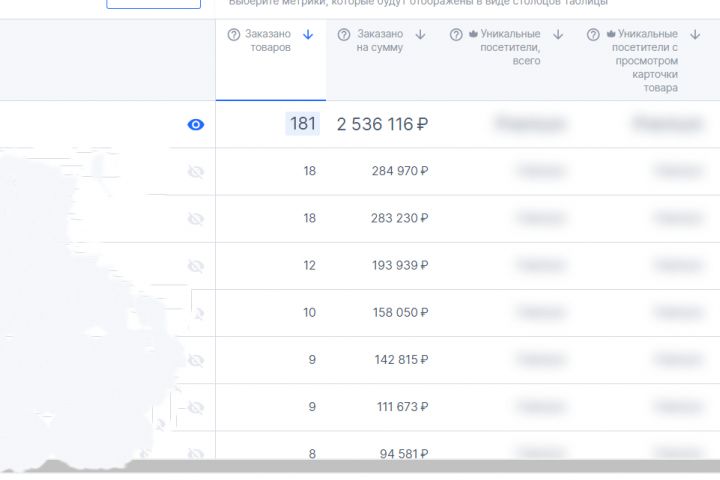Select Уникальные посетители, всего column header
Screen dimensions: 720x480
[506, 60]
